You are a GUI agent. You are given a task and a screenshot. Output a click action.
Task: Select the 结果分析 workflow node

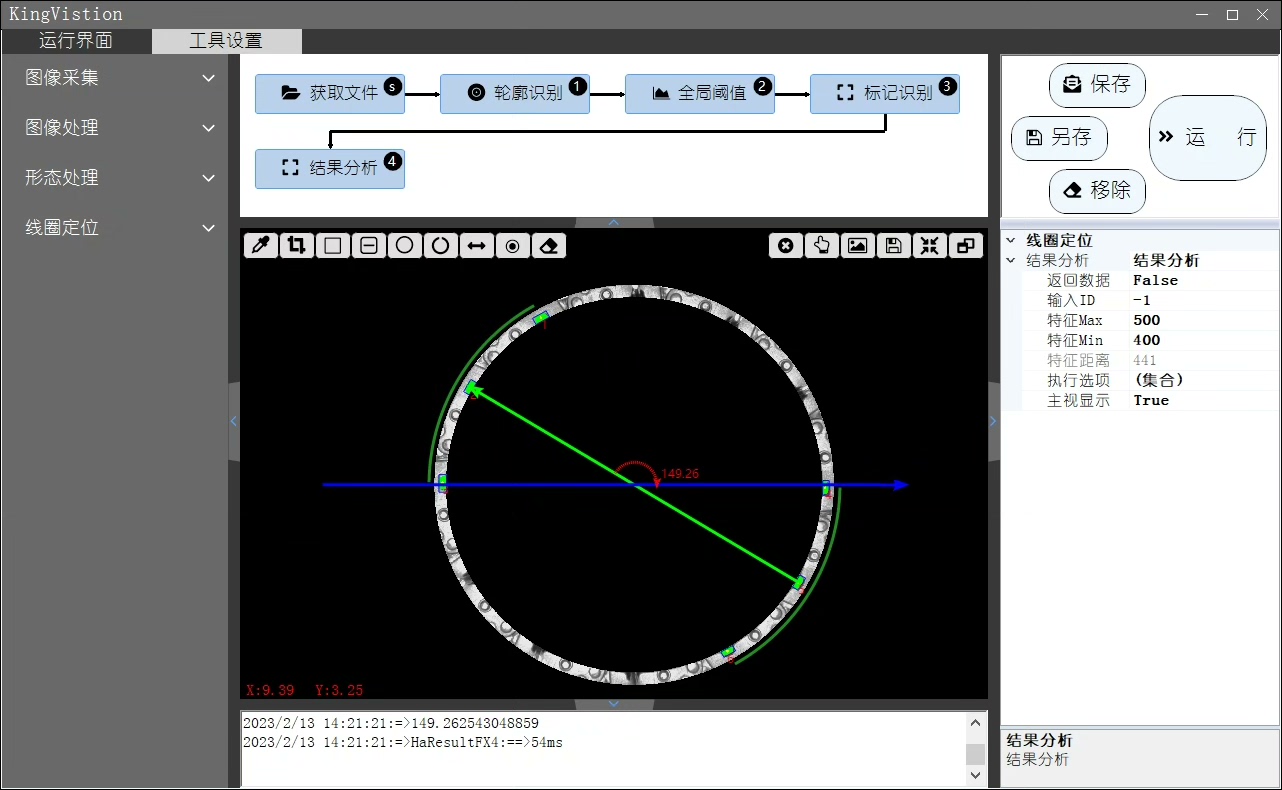[330, 168]
